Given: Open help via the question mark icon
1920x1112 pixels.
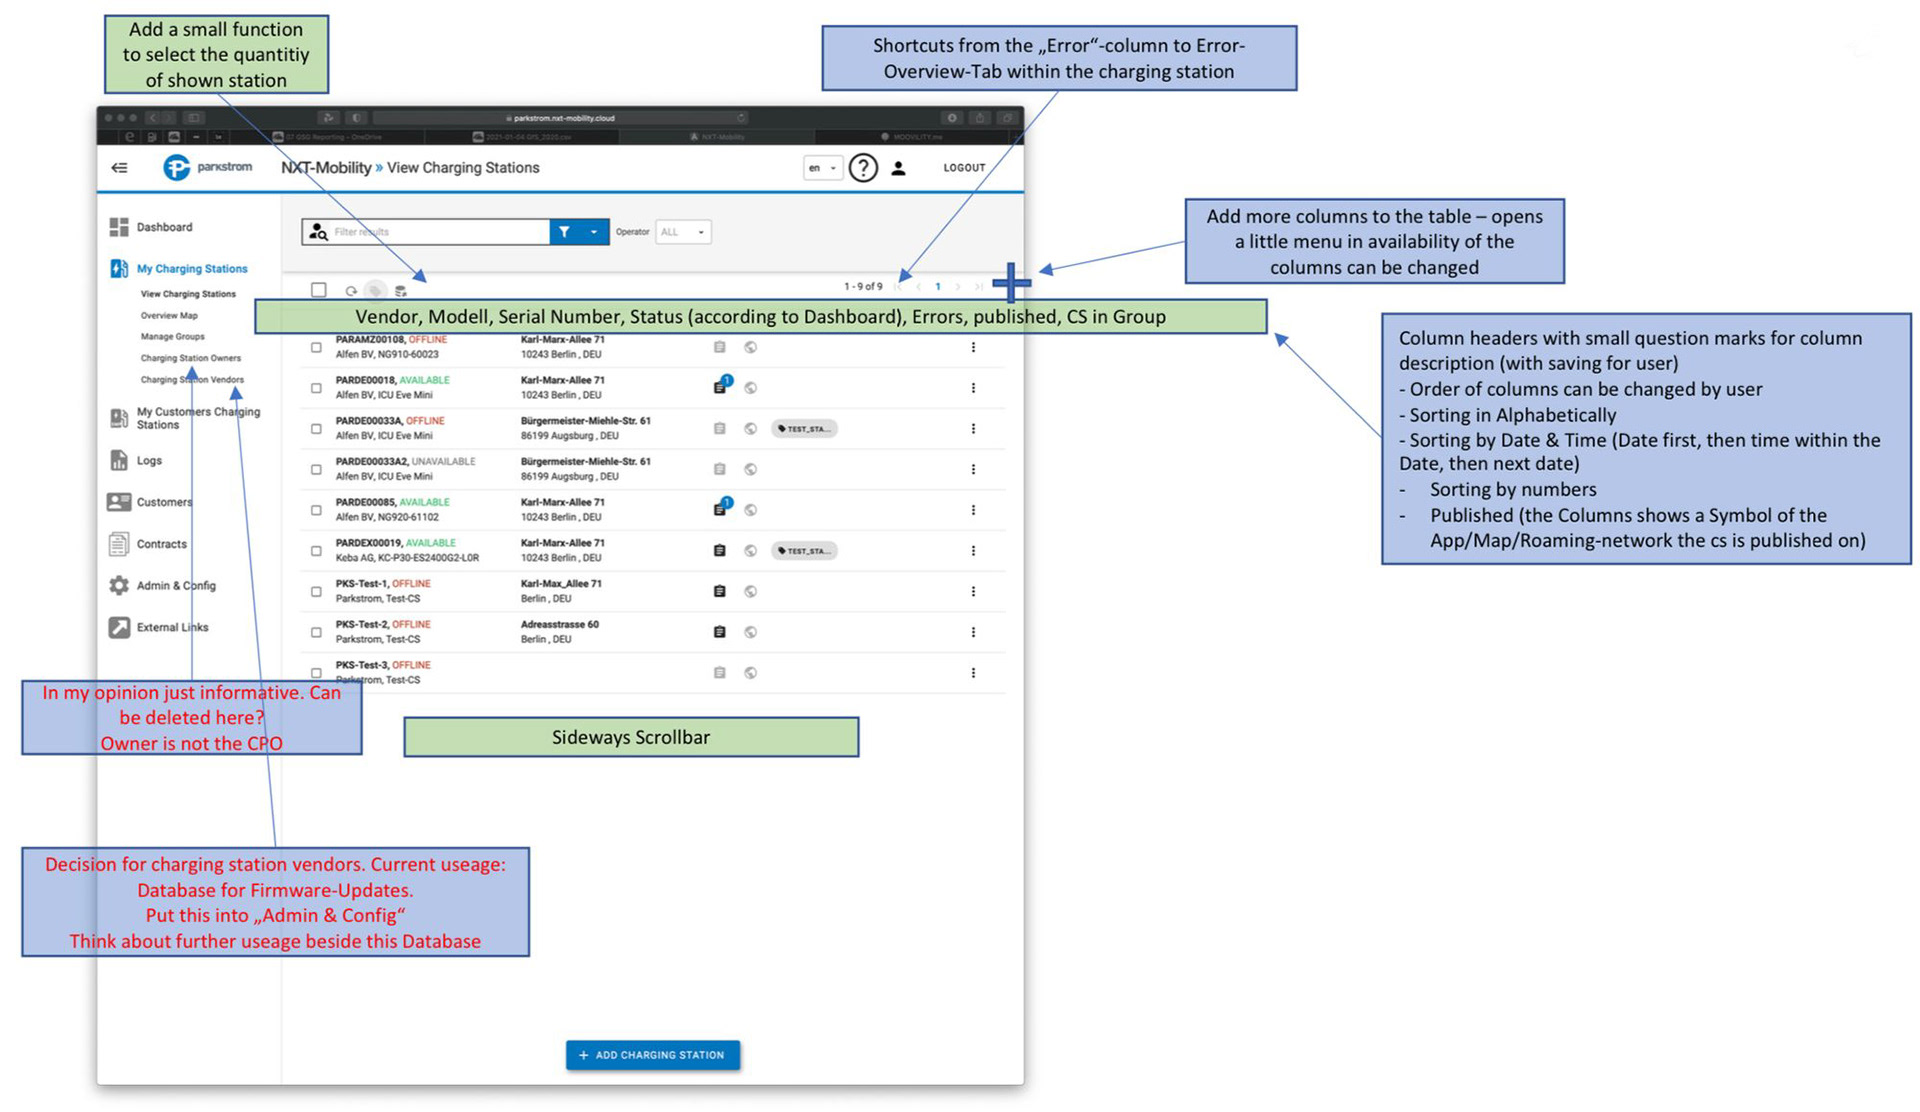Looking at the screenshot, I should tap(863, 167).
